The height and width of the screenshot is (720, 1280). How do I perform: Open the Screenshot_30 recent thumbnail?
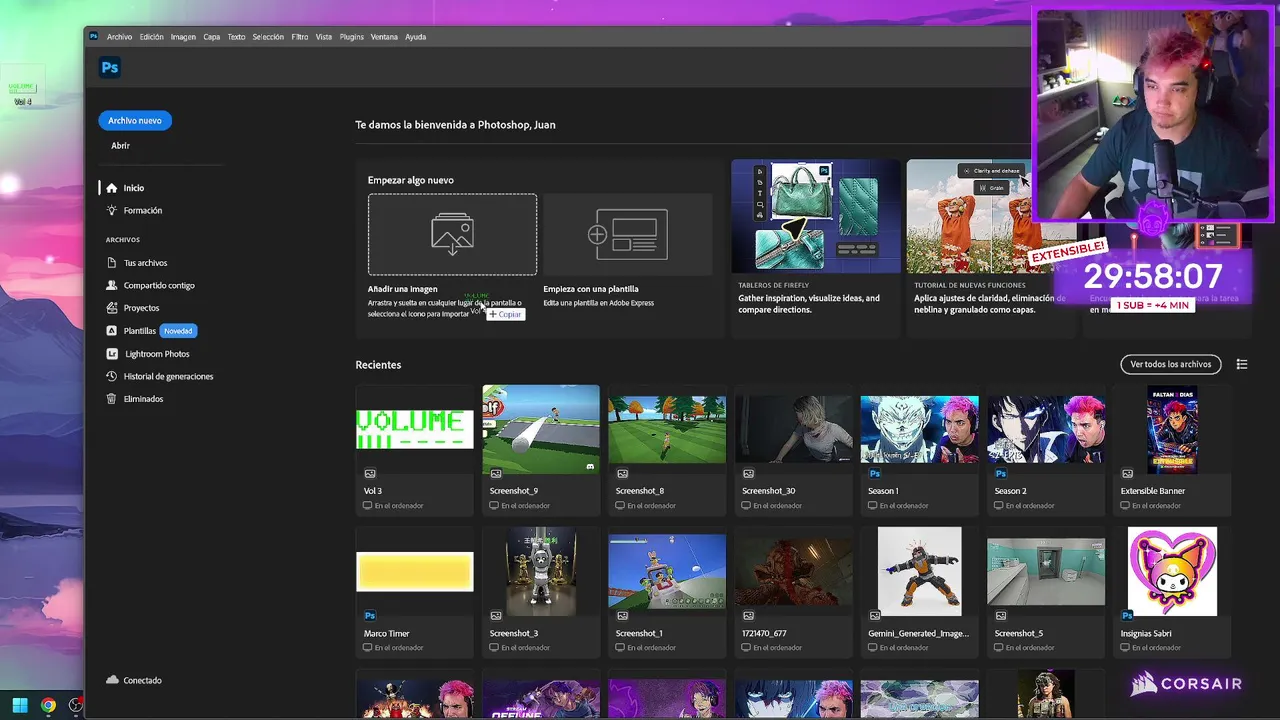pyautogui.click(x=794, y=429)
